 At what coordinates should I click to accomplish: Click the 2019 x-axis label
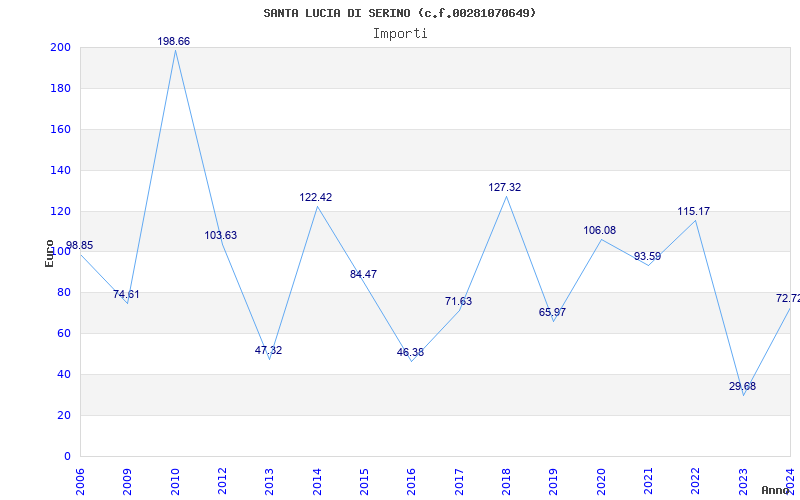tap(554, 482)
